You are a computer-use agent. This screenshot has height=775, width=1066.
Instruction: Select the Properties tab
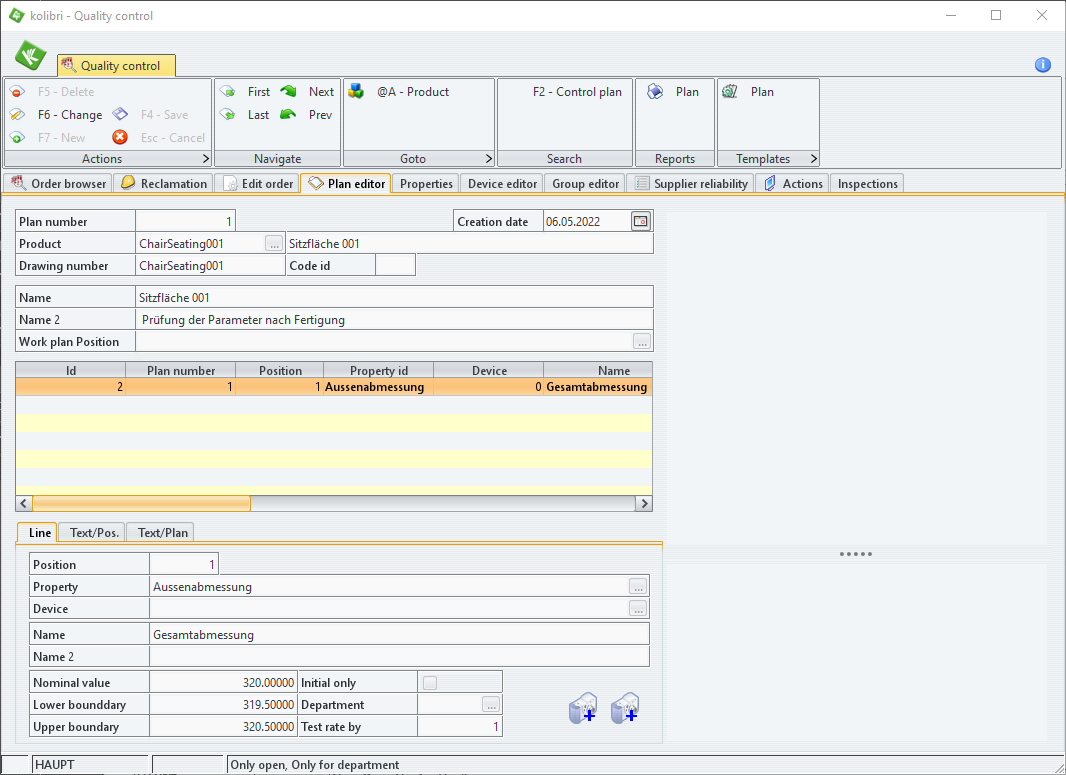(x=426, y=184)
